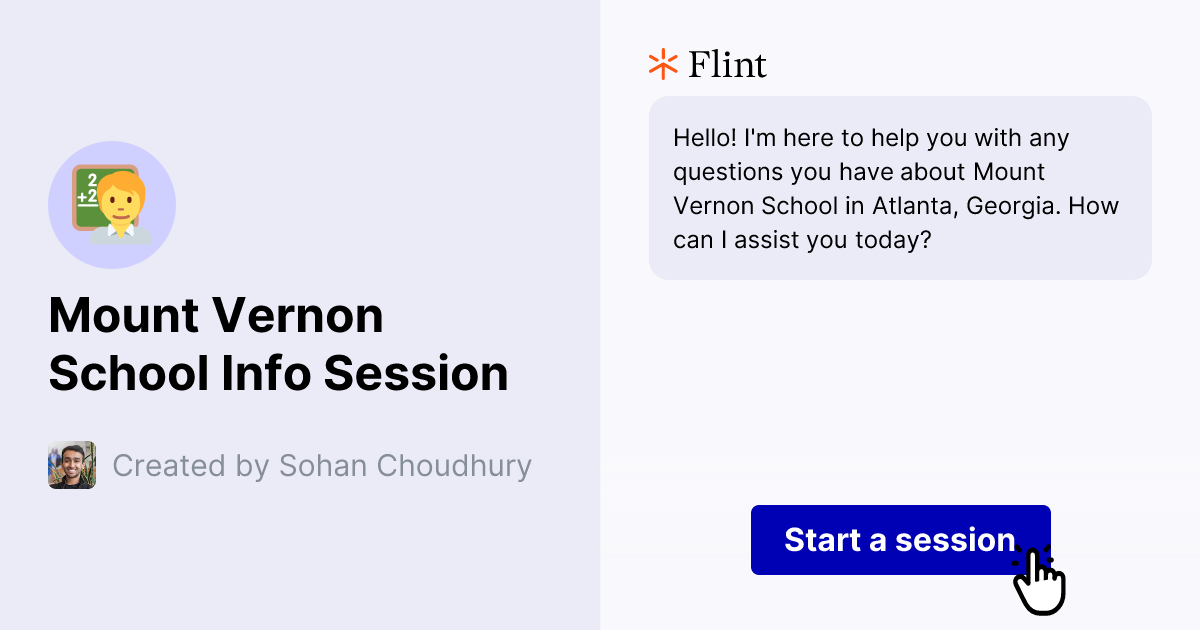Select the circular purple avatar badge
This screenshot has width=1200, height=630.
(x=112, y=204)
